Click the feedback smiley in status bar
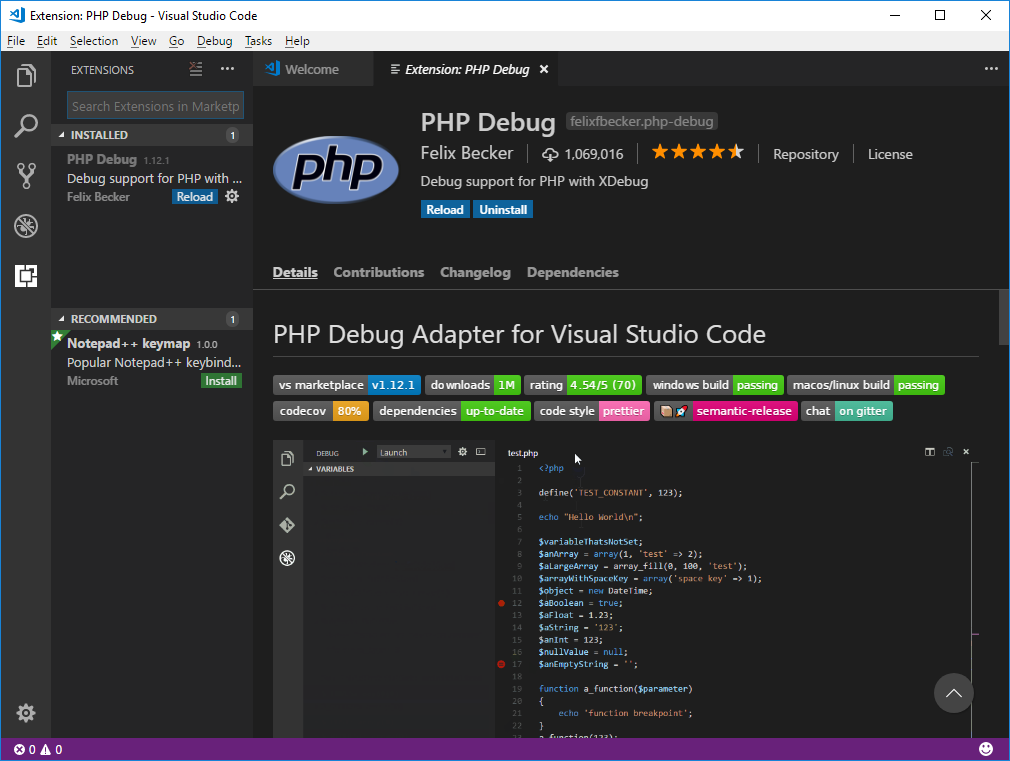This screenshot has width=1010, height=761. pyautogui.click(x=986, y=749)
